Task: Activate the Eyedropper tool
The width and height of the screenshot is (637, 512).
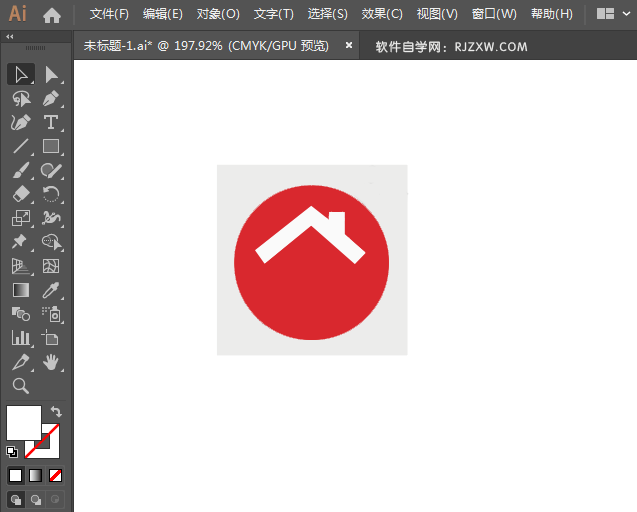Action: [51, 290]
